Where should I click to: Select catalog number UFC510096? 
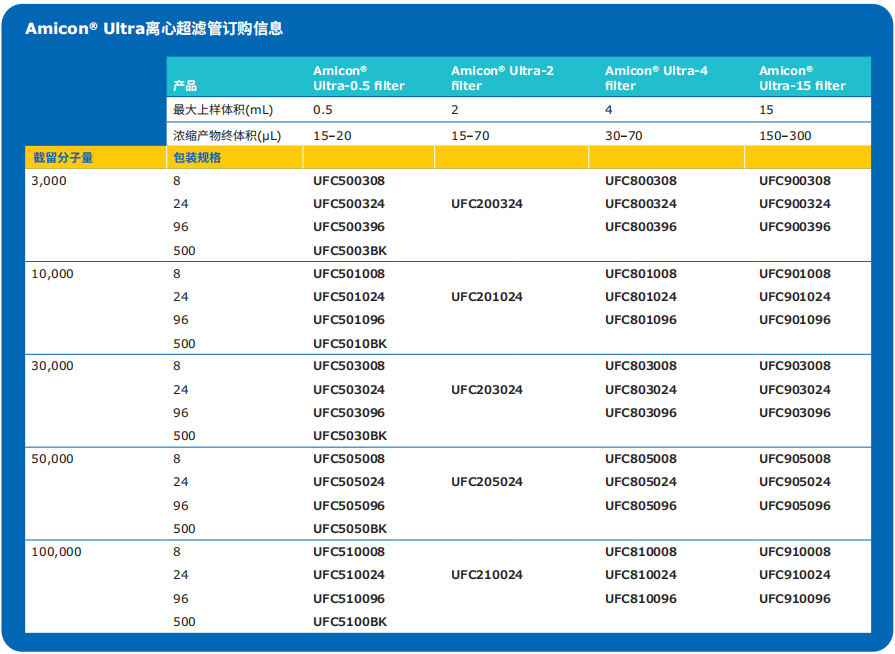point(349,599)
